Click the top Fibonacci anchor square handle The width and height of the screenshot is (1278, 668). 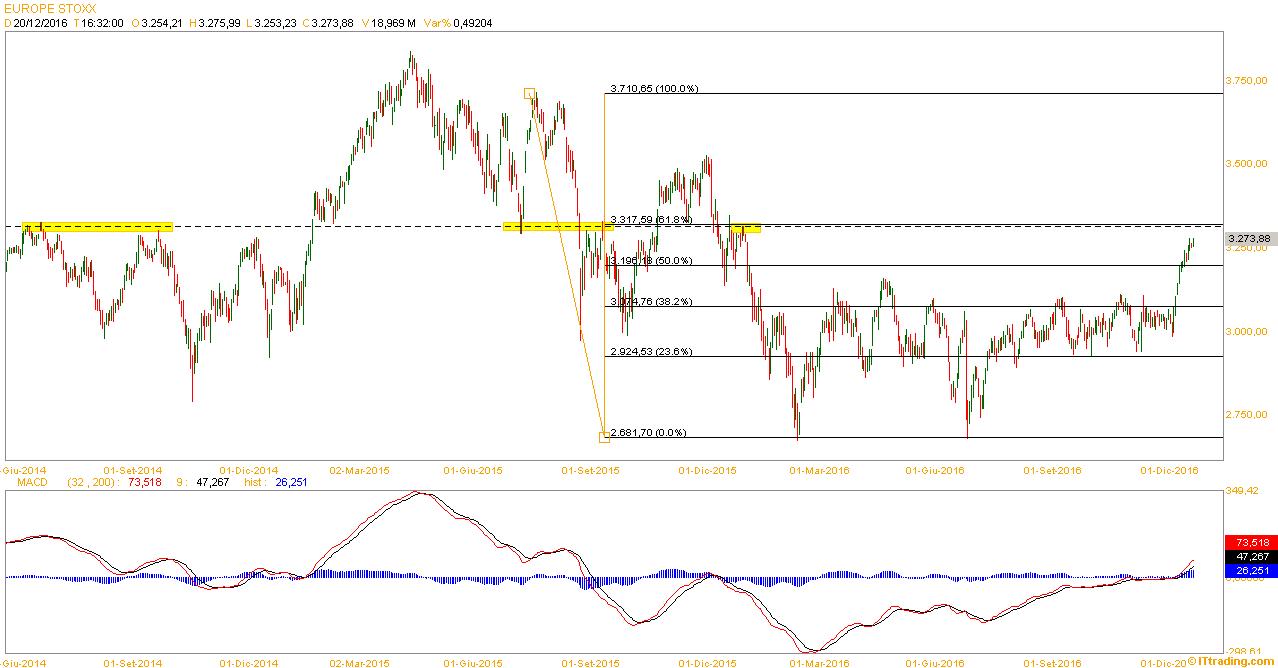coord(529,93)
